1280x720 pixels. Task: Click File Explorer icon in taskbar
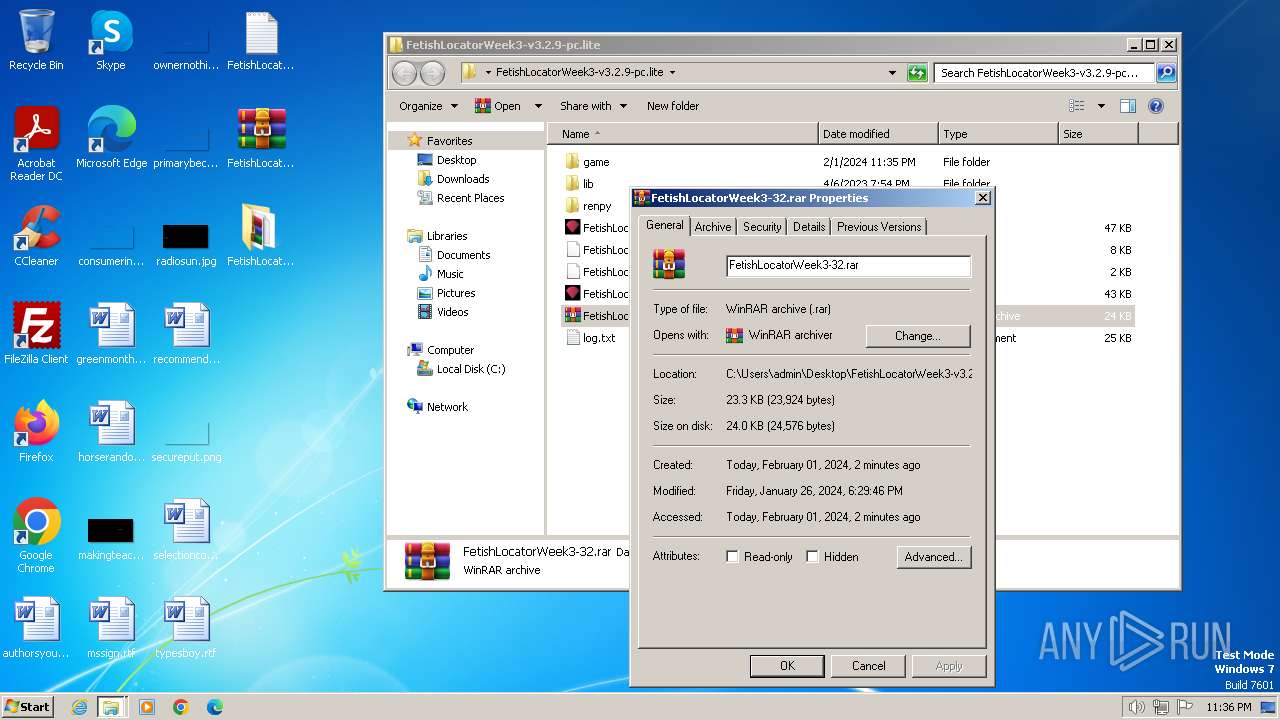pyautogui.click(x=111, y=707)
